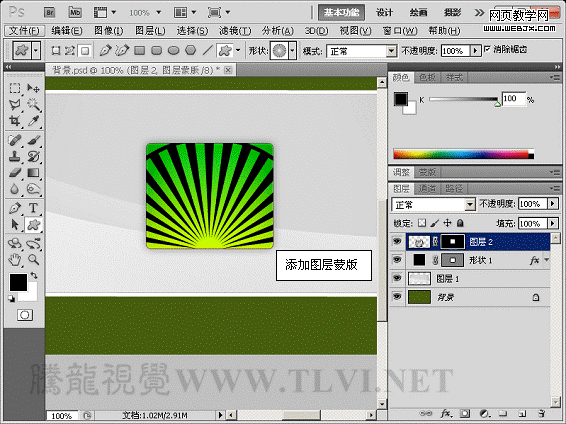Select the Clone Stamp tool
566x424 pixels.
pos(14,156)
